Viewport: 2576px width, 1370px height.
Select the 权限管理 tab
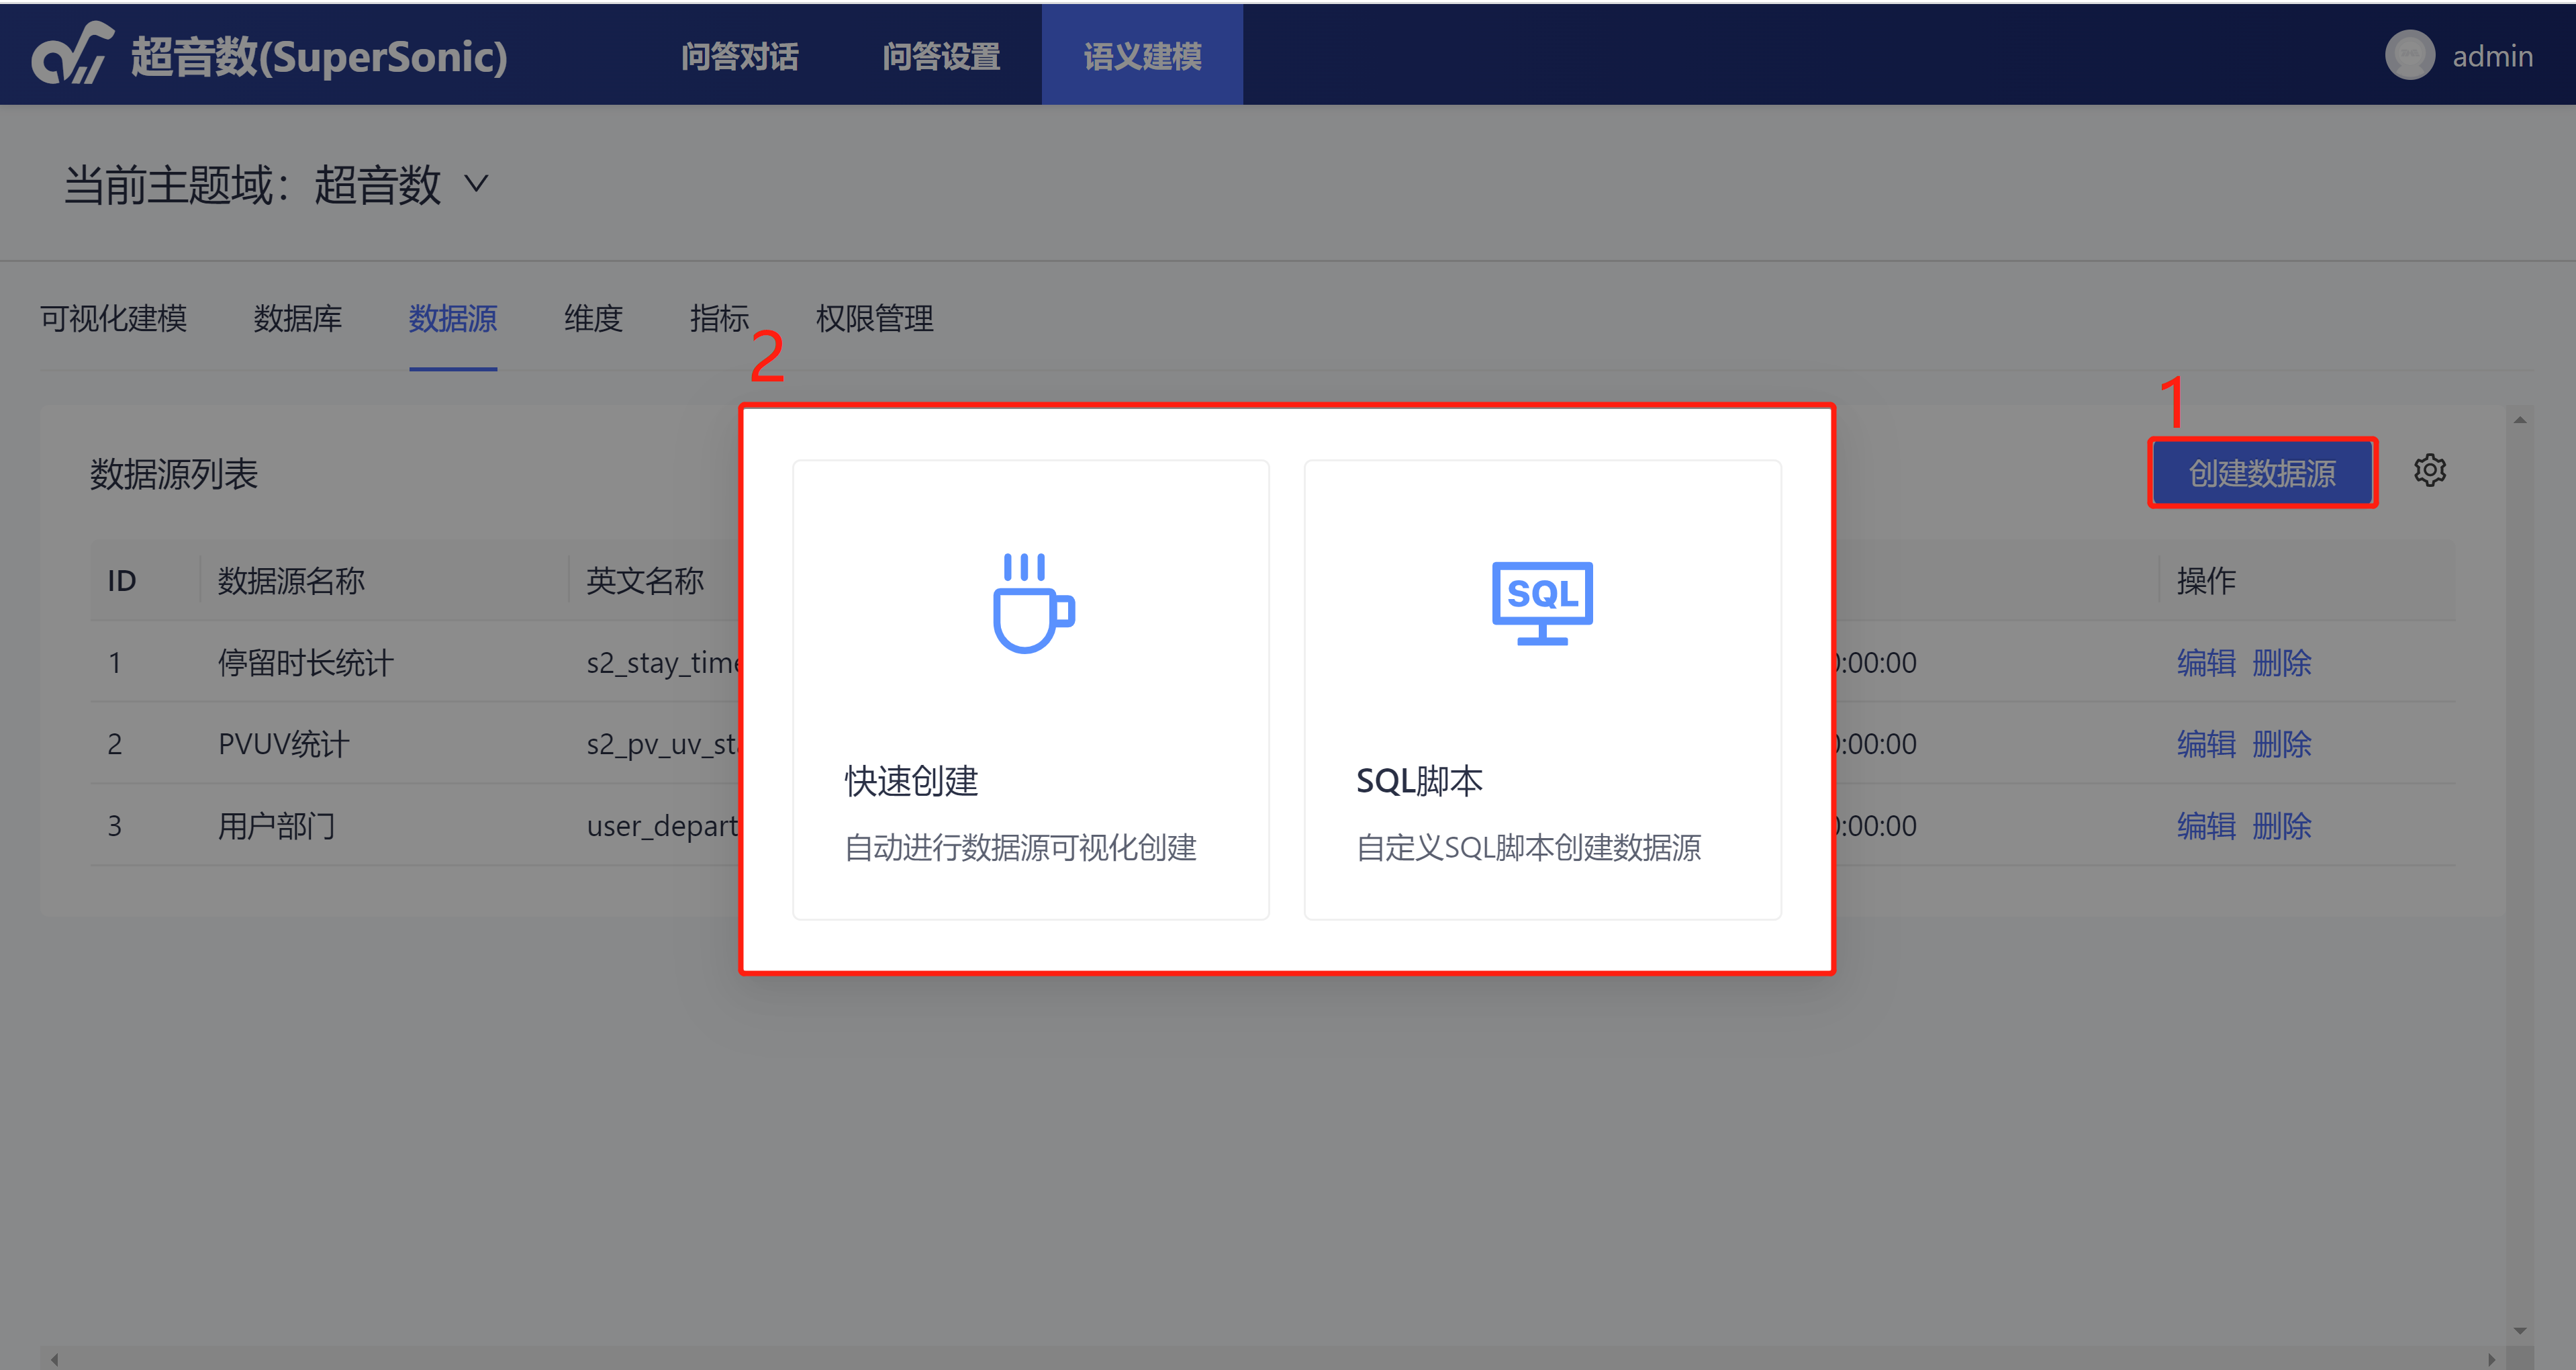(x=874, y=319)
